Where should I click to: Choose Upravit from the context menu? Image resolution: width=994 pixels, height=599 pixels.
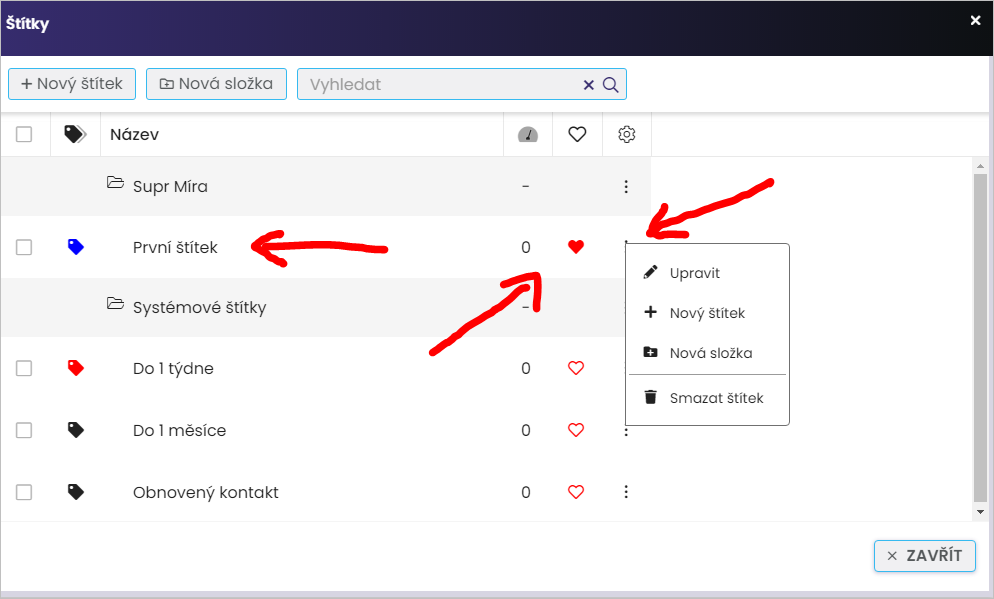coord(694,273)
